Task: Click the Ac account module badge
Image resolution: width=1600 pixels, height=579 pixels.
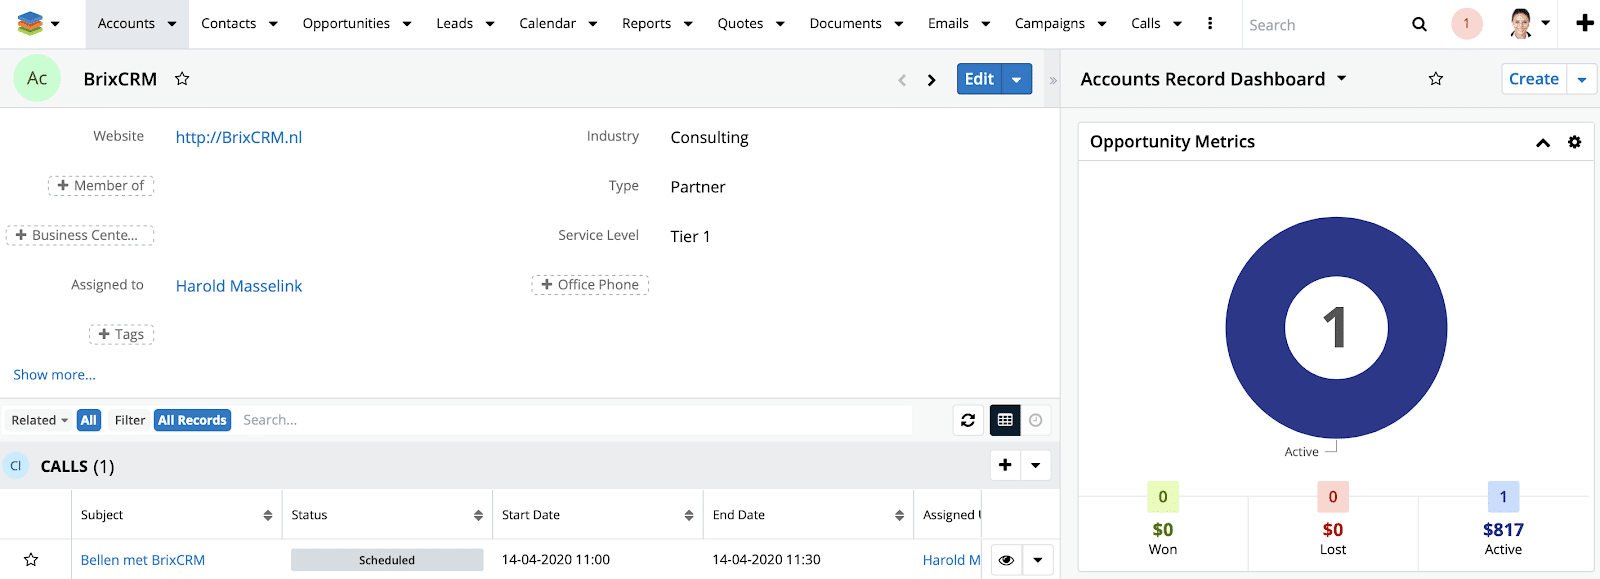Action: click(x=37, y=78)
